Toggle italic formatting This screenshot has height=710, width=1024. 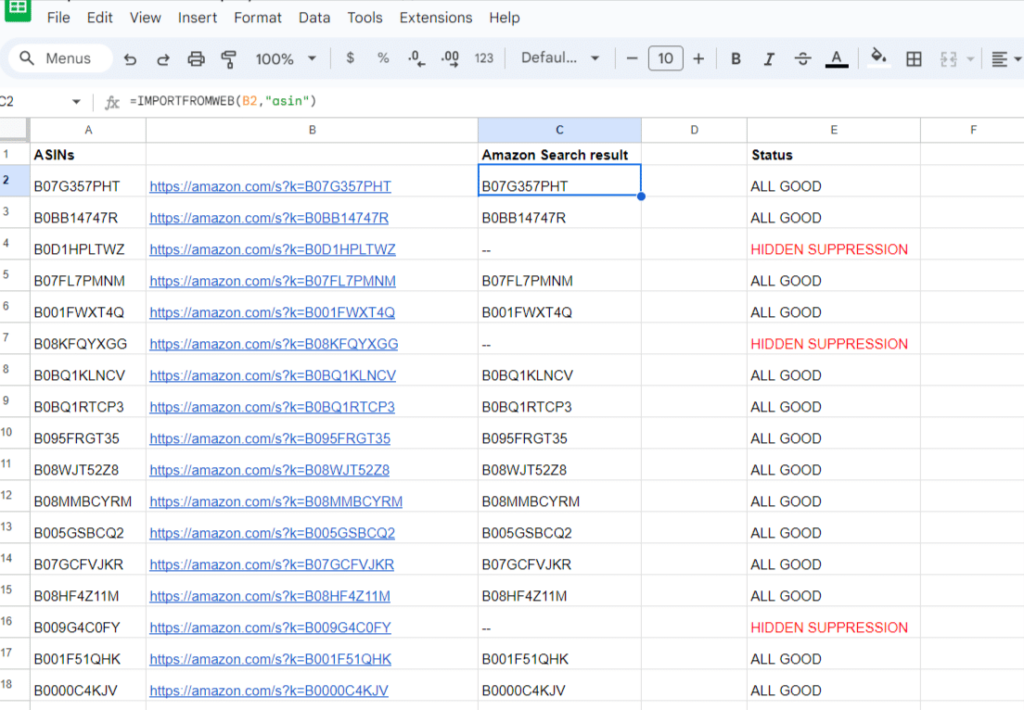tap(769, 59)
